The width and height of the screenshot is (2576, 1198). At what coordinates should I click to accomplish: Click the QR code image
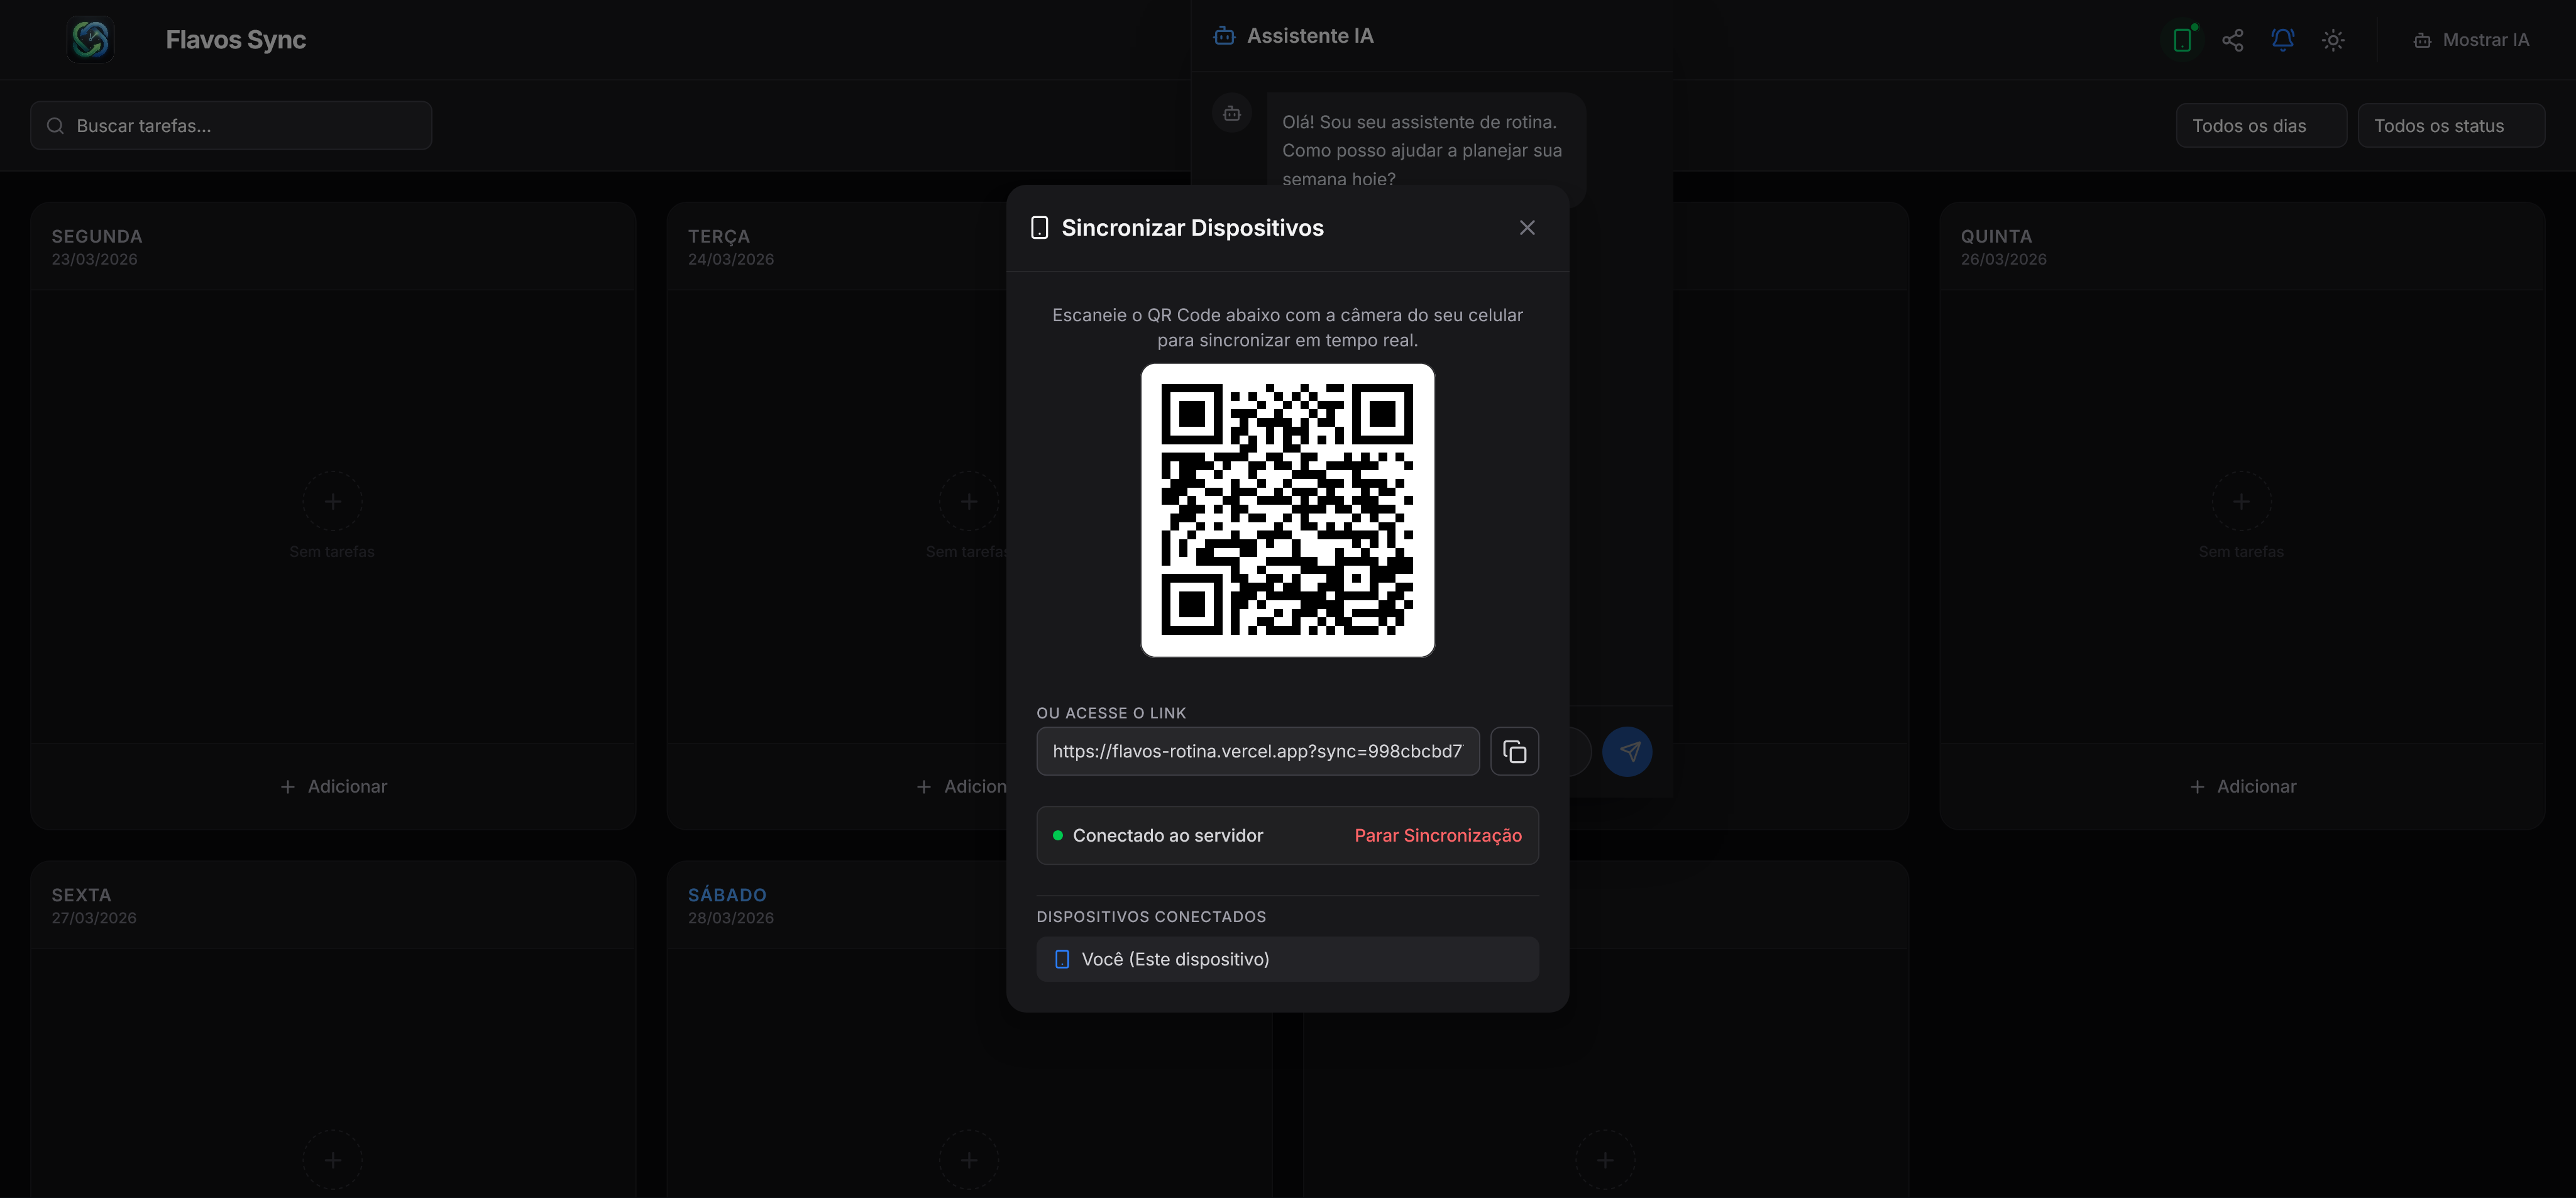(1287, 510)
